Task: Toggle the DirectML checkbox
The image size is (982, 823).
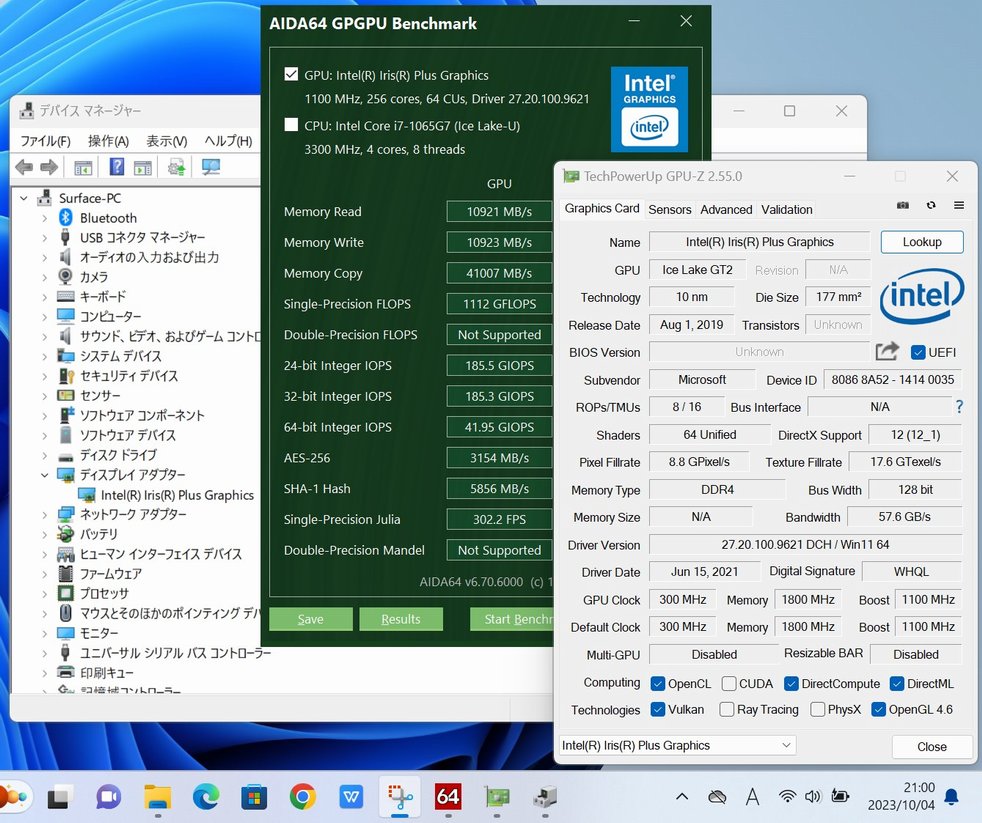Action: [x=897, y=683]
